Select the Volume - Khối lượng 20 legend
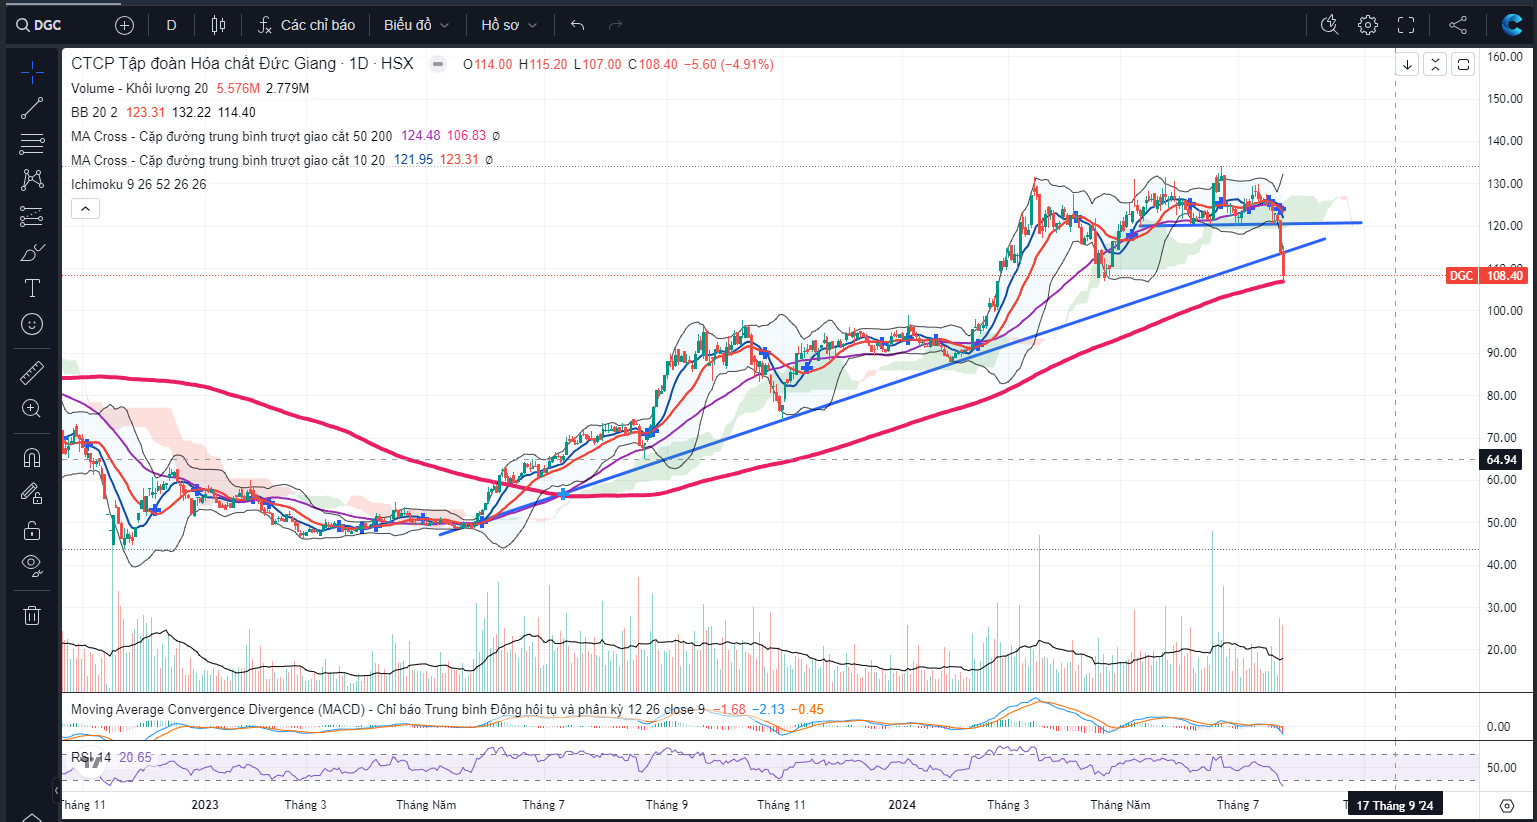This screenshot has height=822, width=1537. (x=139, y=88)
